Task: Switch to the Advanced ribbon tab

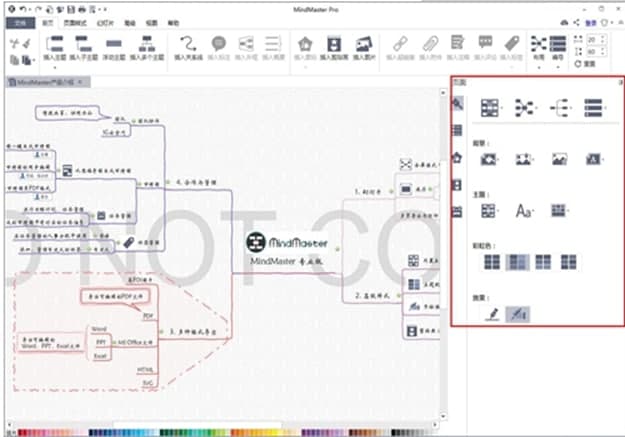Action: click(x=130, y=23)
